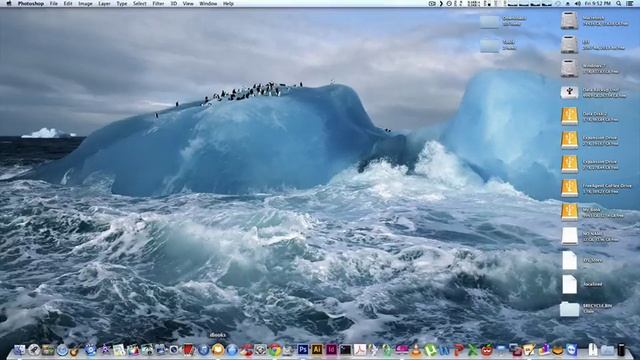
Task: Open Adobe Acrobat icon in Dock
Action: pyautogui.click(x=360, y=350)
